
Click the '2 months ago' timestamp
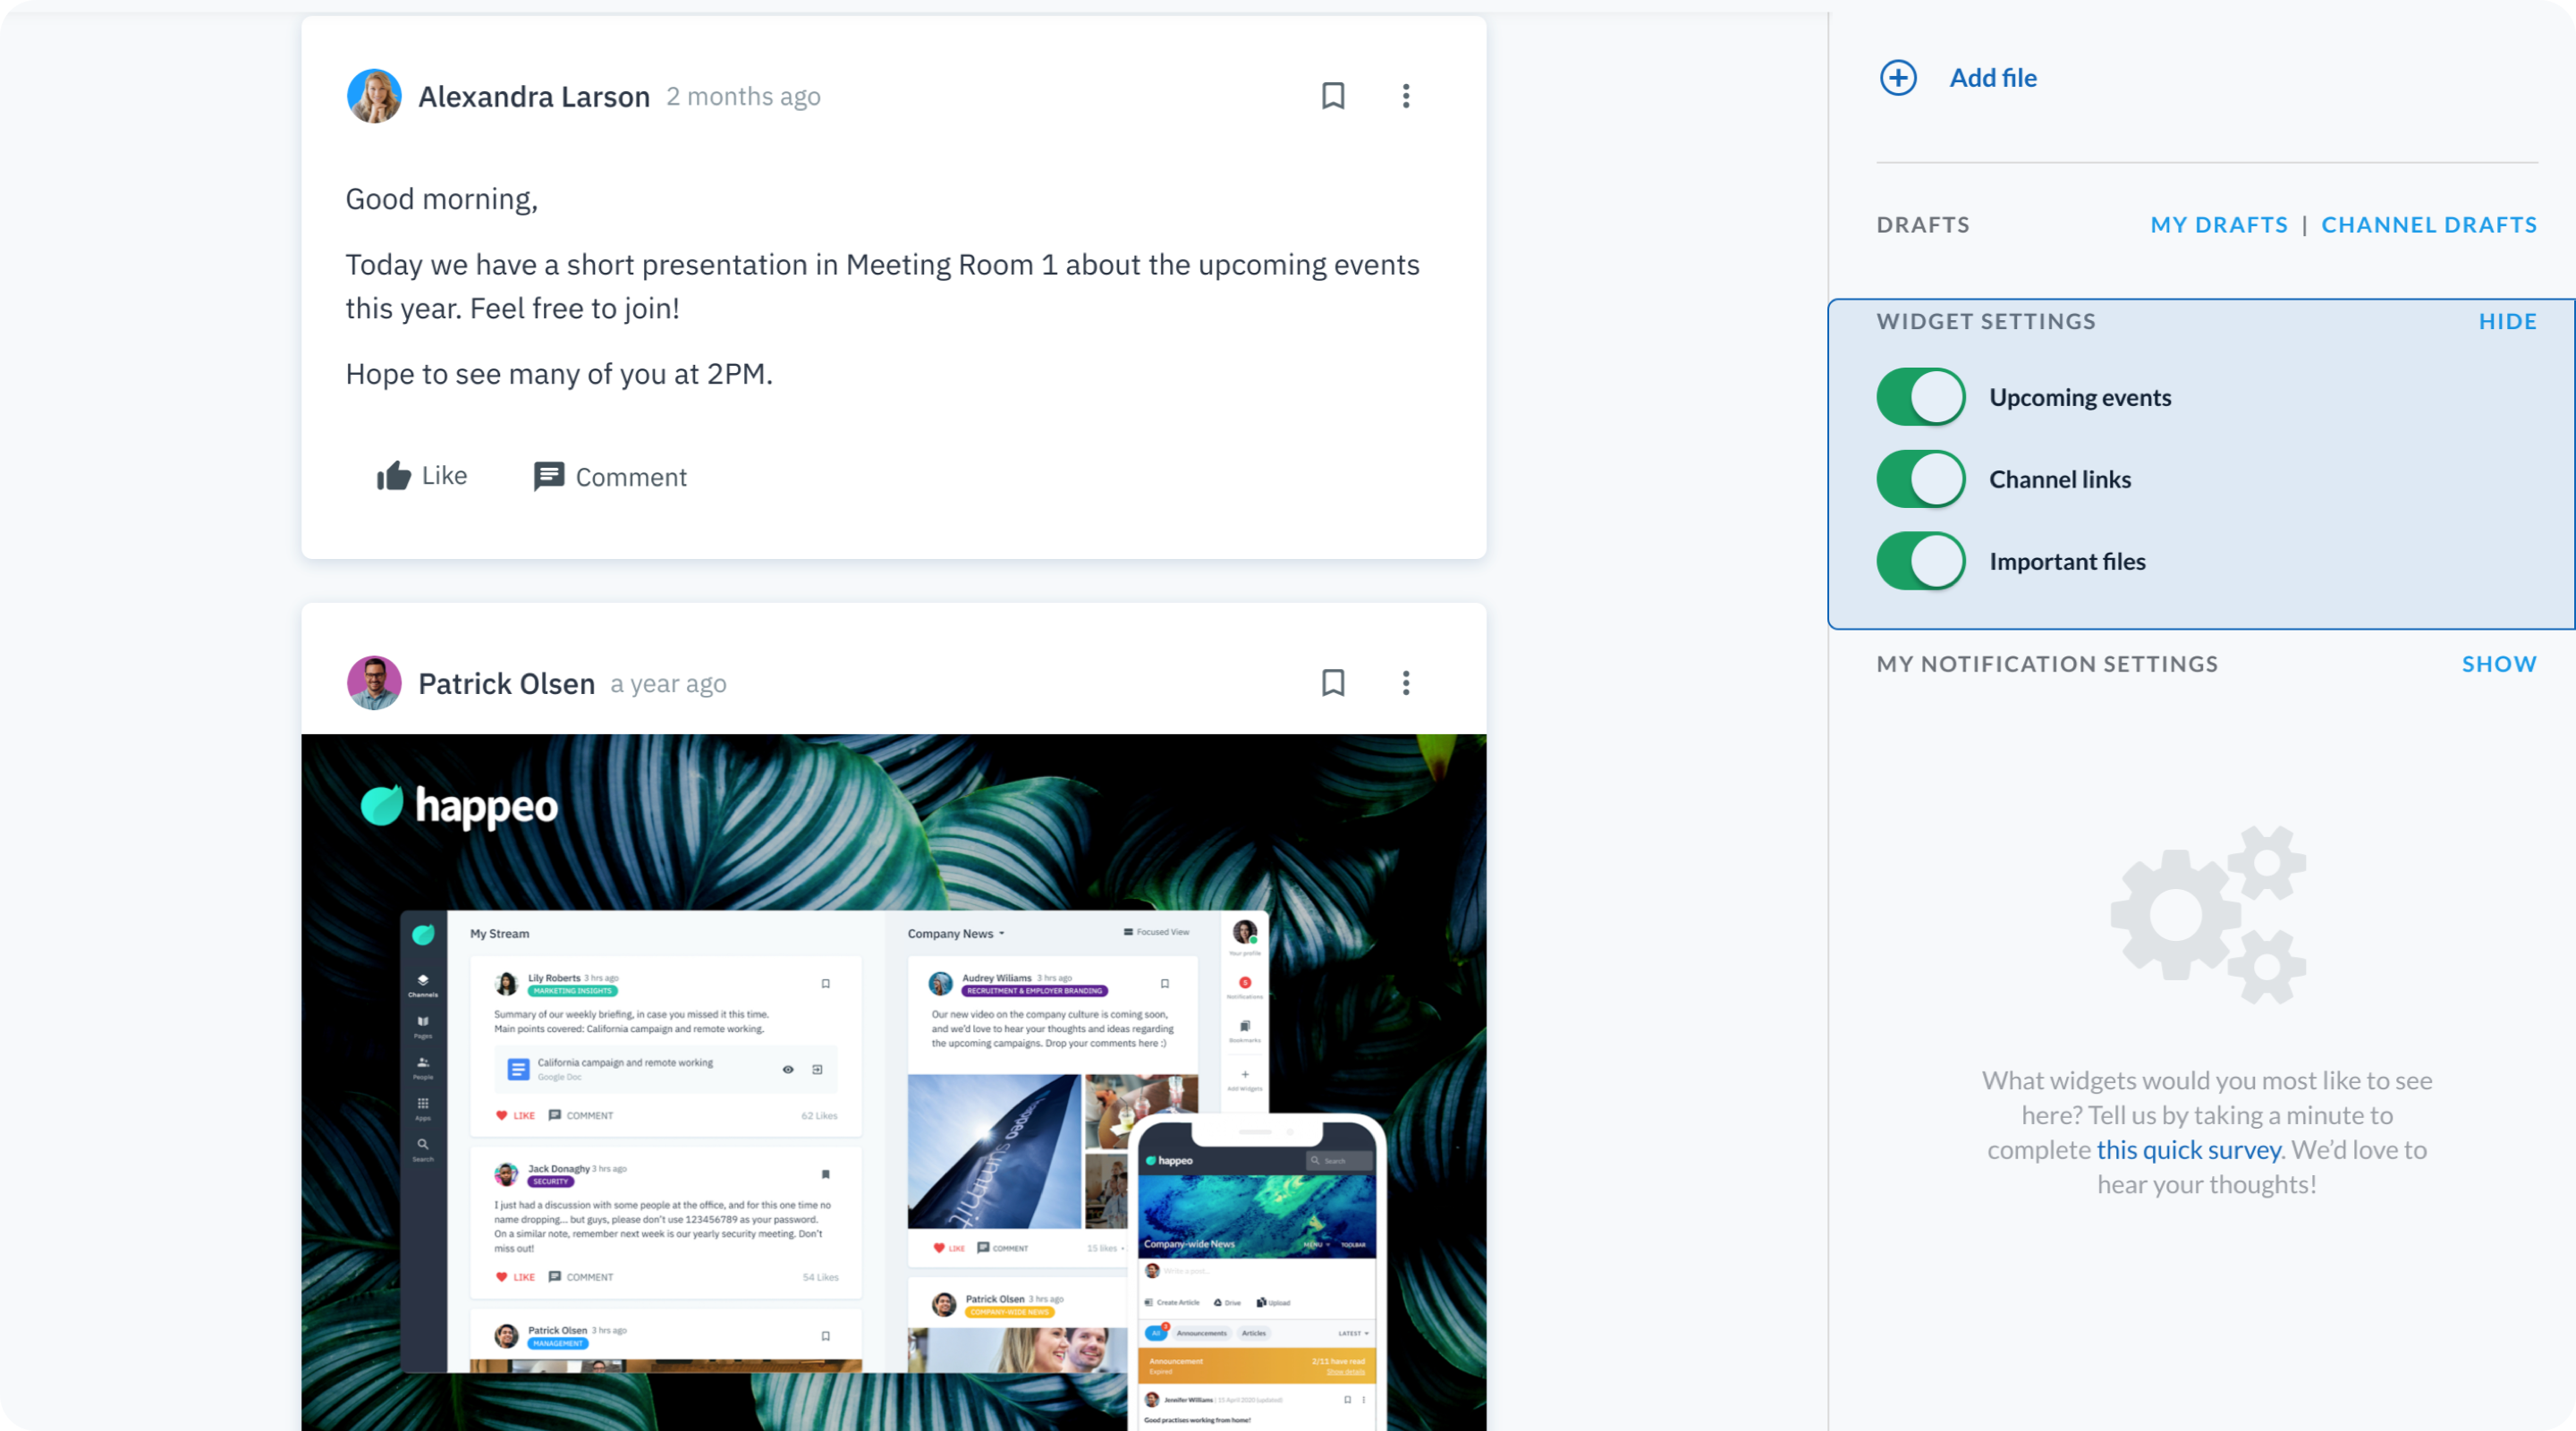[743, 97]
